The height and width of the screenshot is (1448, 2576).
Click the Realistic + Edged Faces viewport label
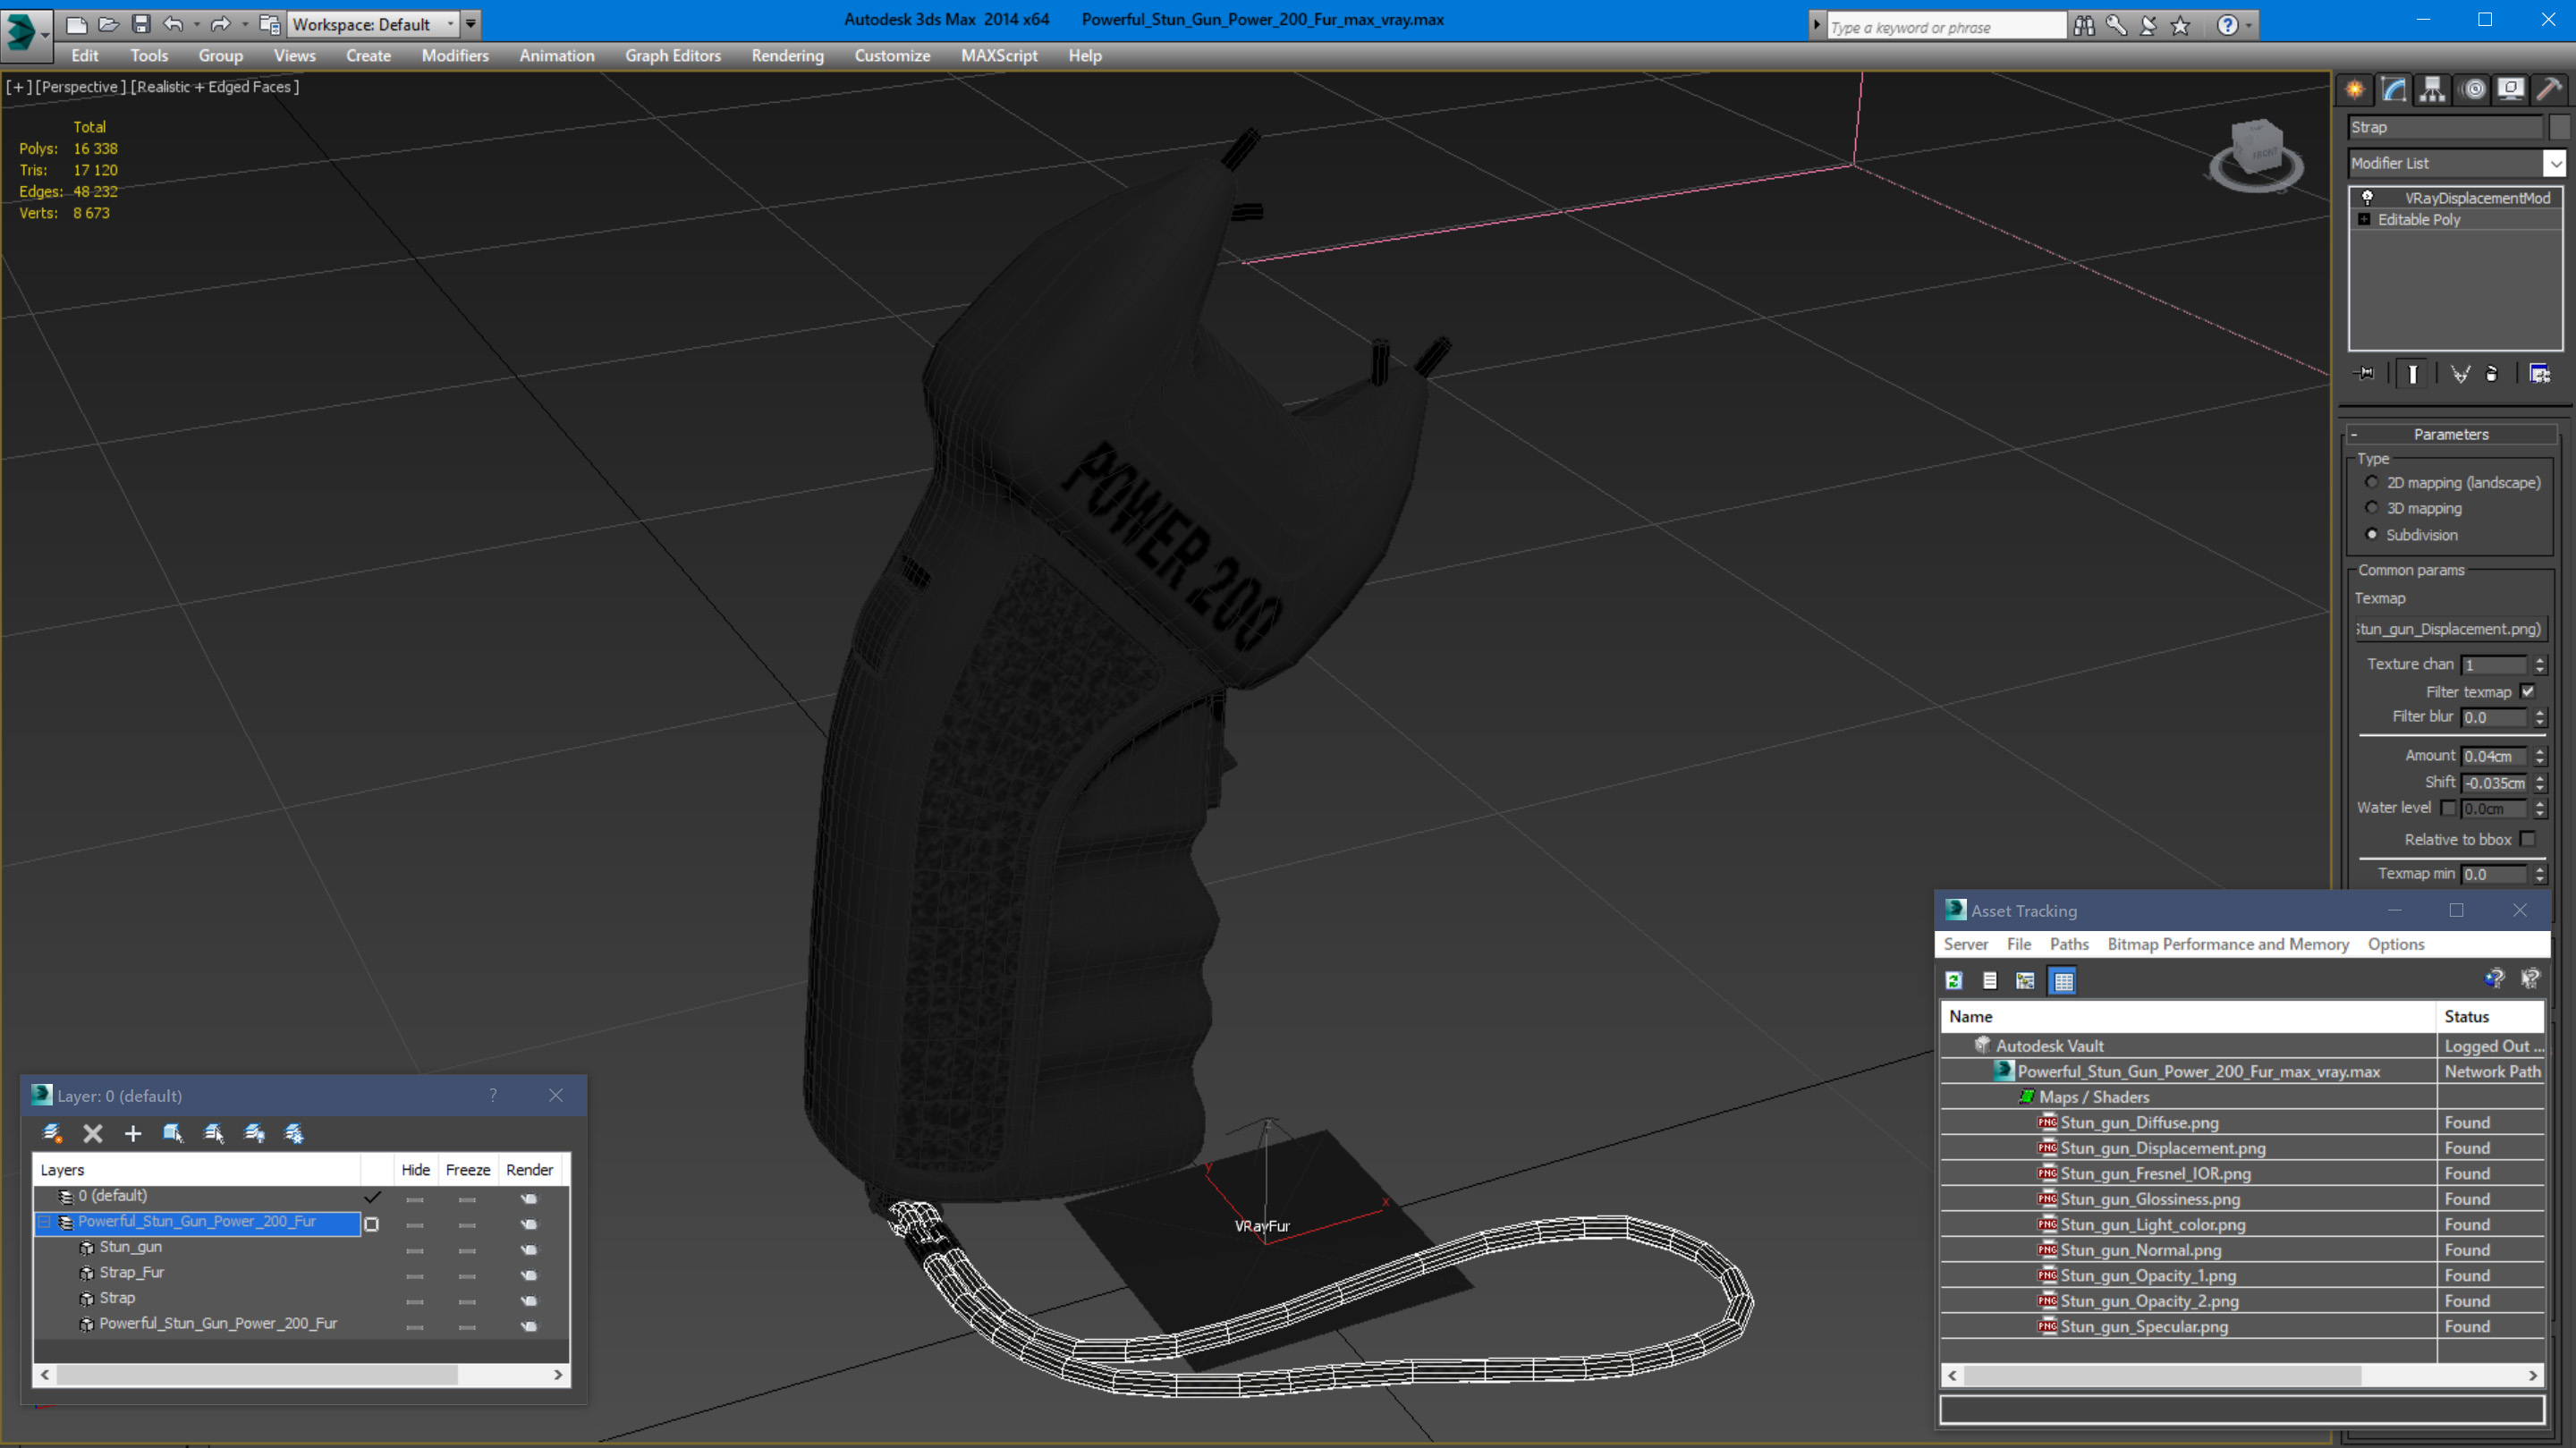click(215, 87)
